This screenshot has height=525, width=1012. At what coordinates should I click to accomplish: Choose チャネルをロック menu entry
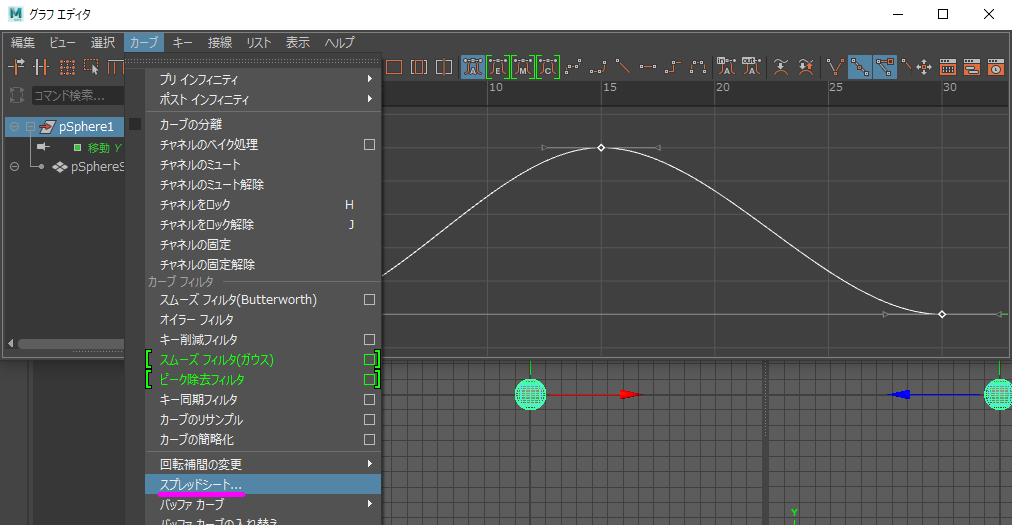click(x=263, y=205)
